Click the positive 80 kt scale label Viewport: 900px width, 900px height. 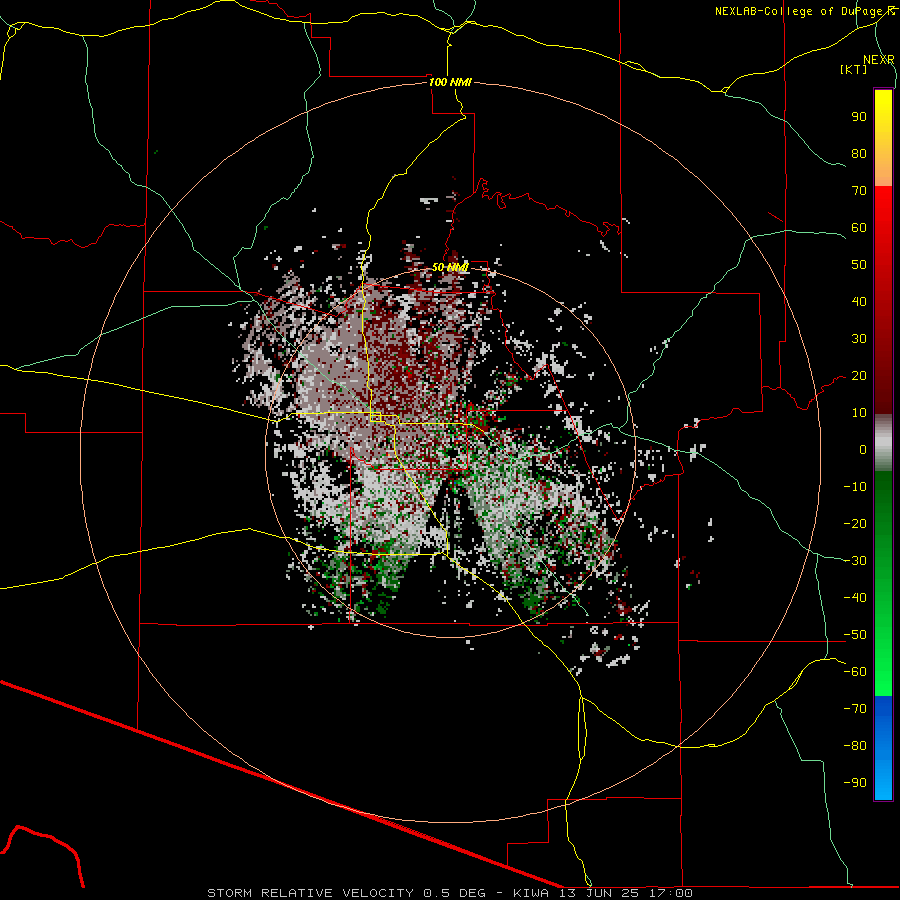859,153
